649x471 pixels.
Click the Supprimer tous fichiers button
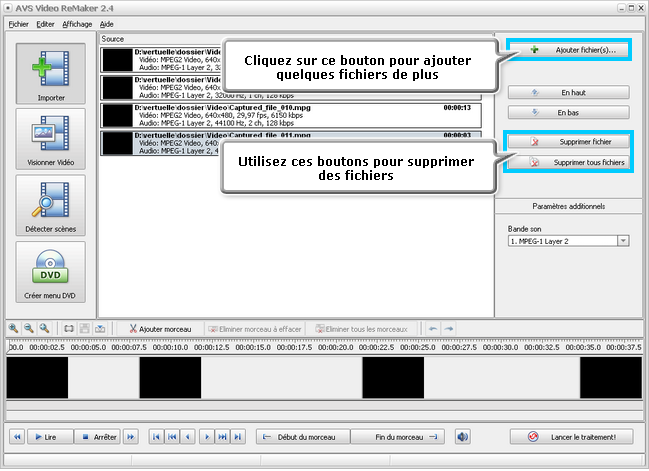pos(569,162)
